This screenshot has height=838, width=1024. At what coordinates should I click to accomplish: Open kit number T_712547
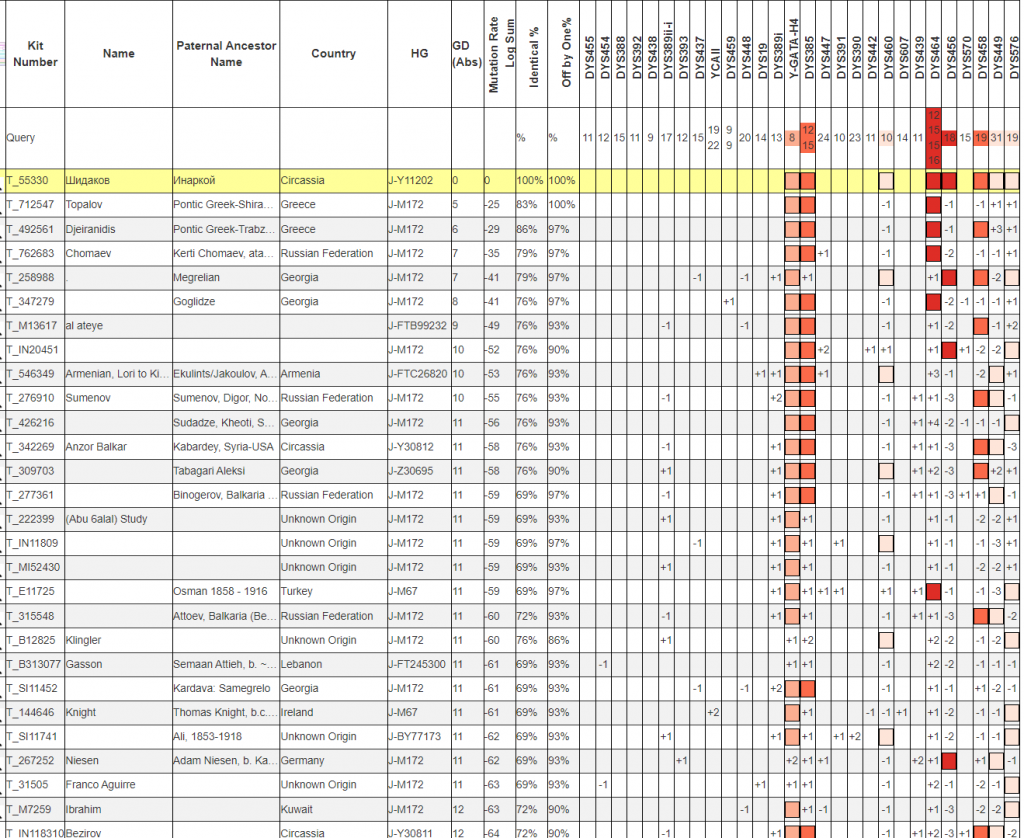pos(32,205)
